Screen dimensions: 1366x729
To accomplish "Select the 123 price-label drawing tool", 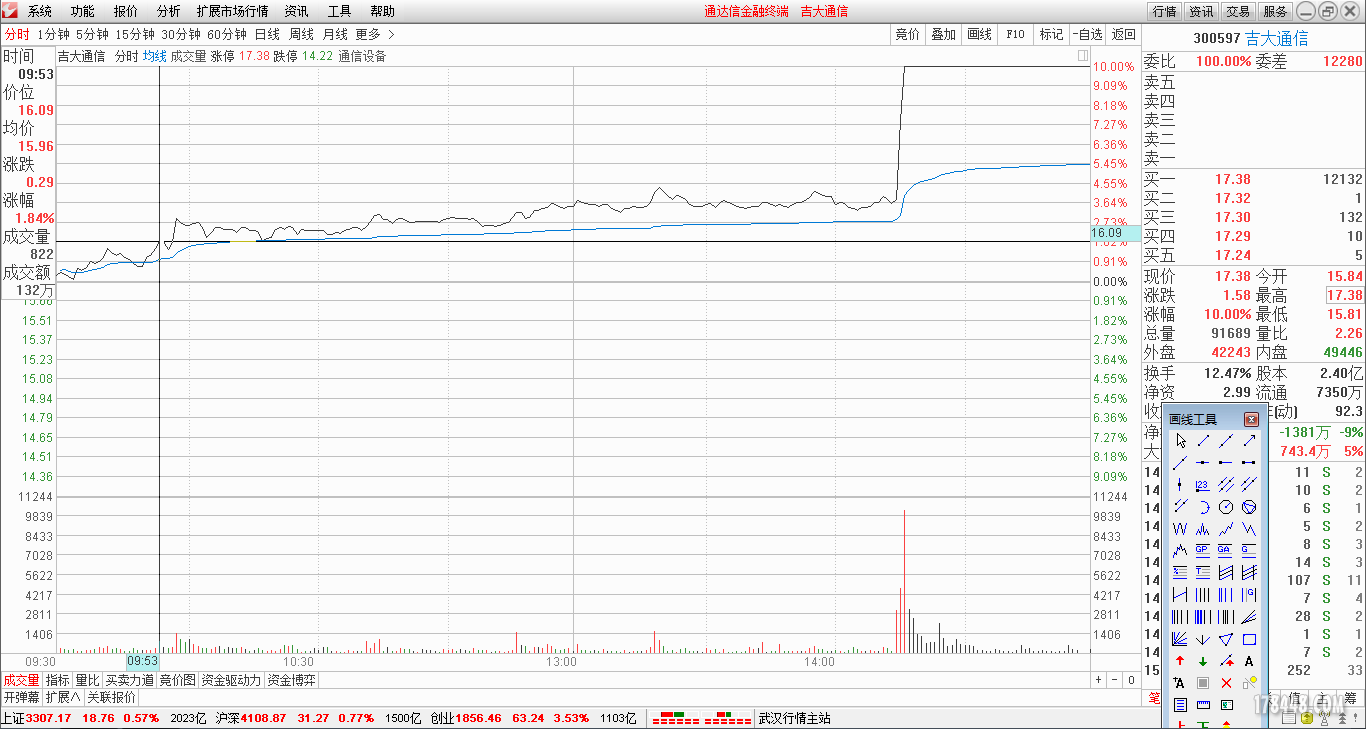I will click(x=1203, y=484).
